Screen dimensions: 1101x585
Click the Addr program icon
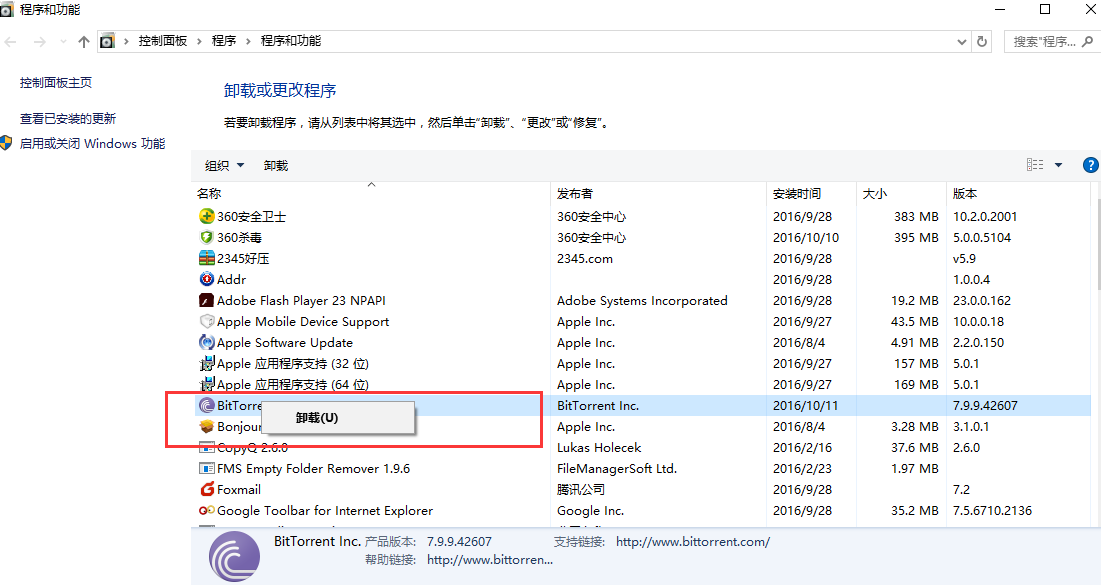tap(206, 280)
